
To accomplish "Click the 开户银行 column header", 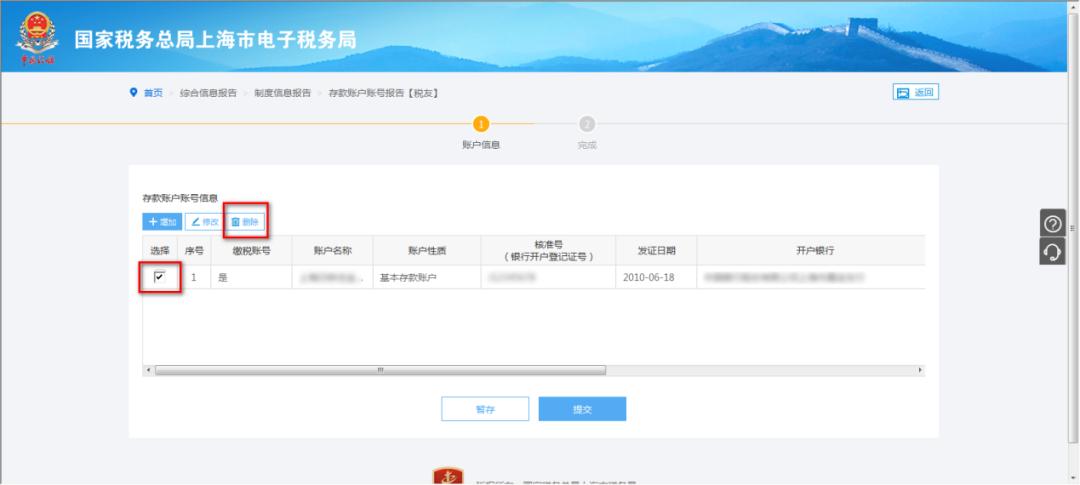I will (814, 250).
